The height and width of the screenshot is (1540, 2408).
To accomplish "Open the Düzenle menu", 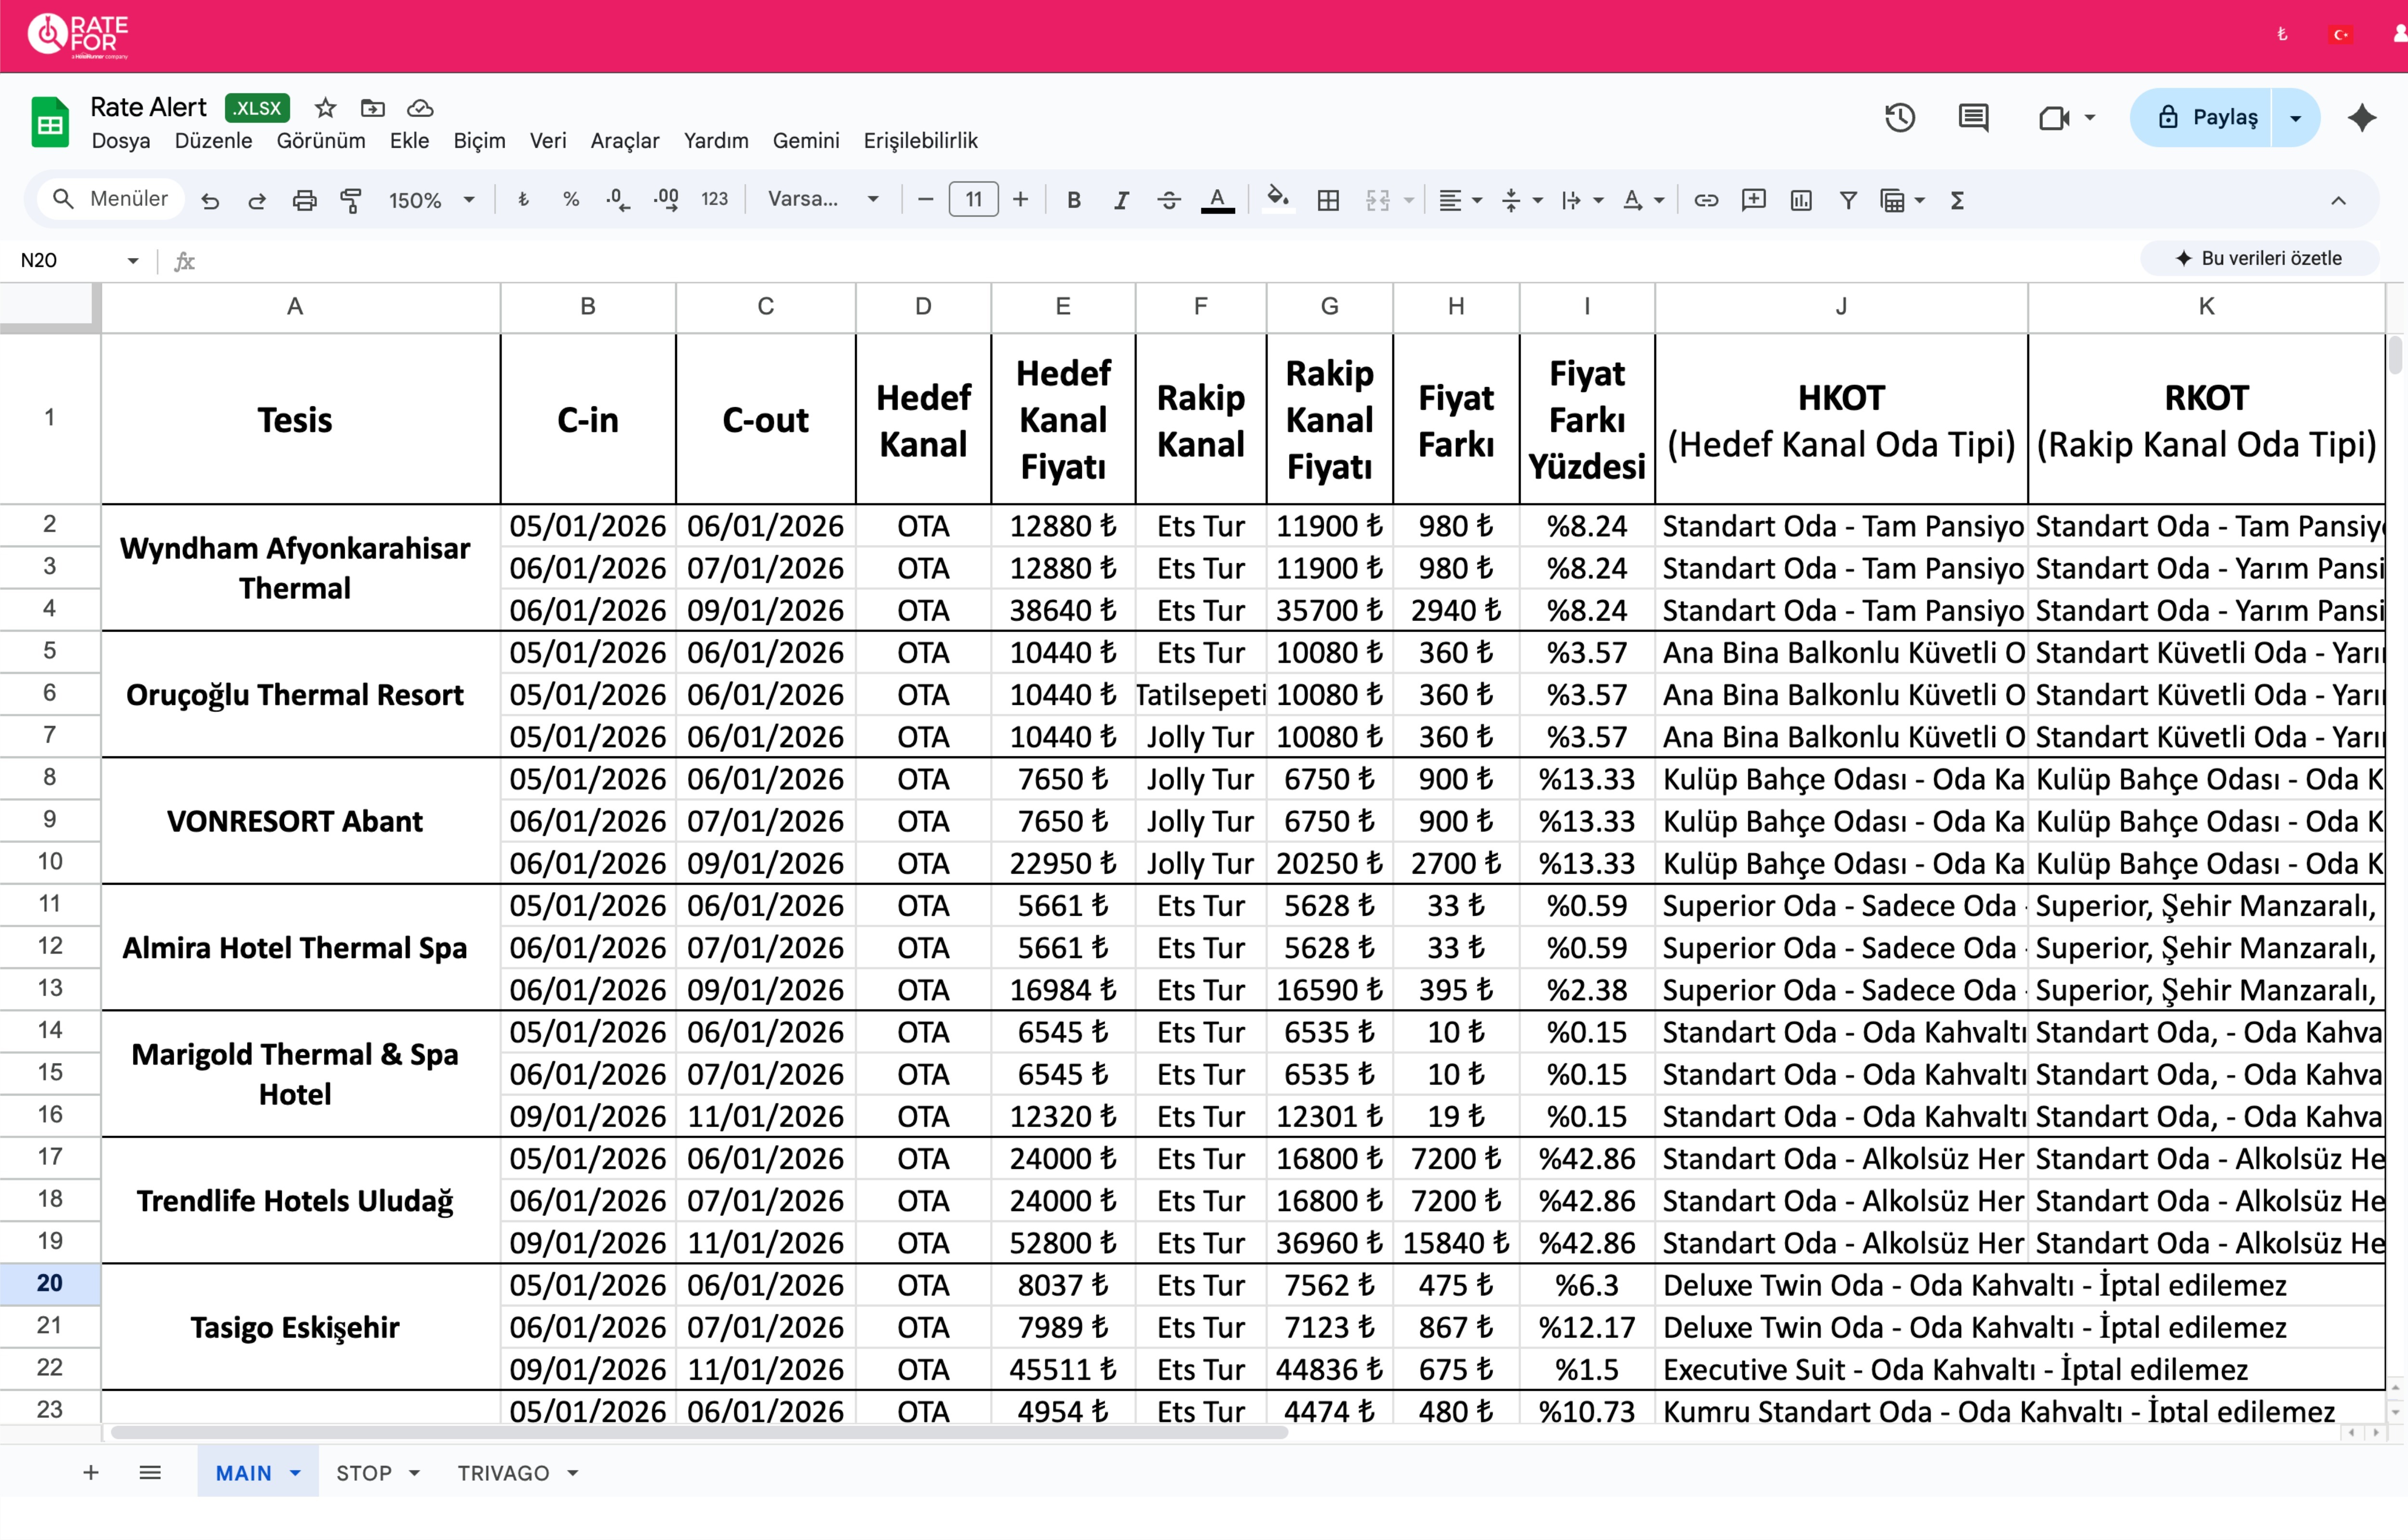I will click(x=214, y=141).
